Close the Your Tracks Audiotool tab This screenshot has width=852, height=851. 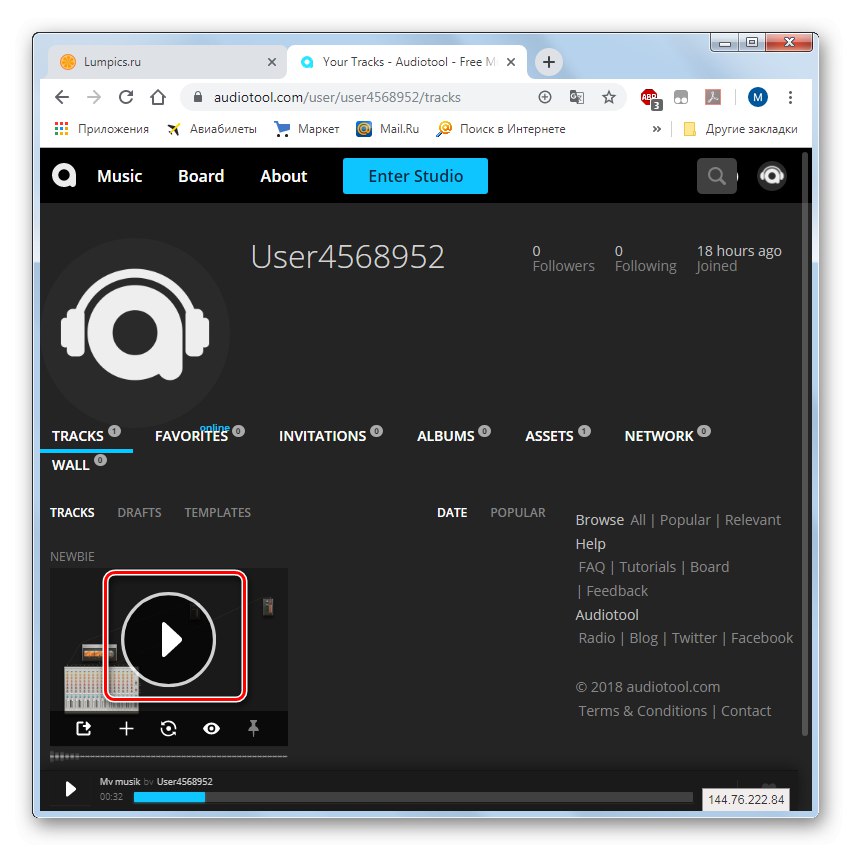point(511,62)
